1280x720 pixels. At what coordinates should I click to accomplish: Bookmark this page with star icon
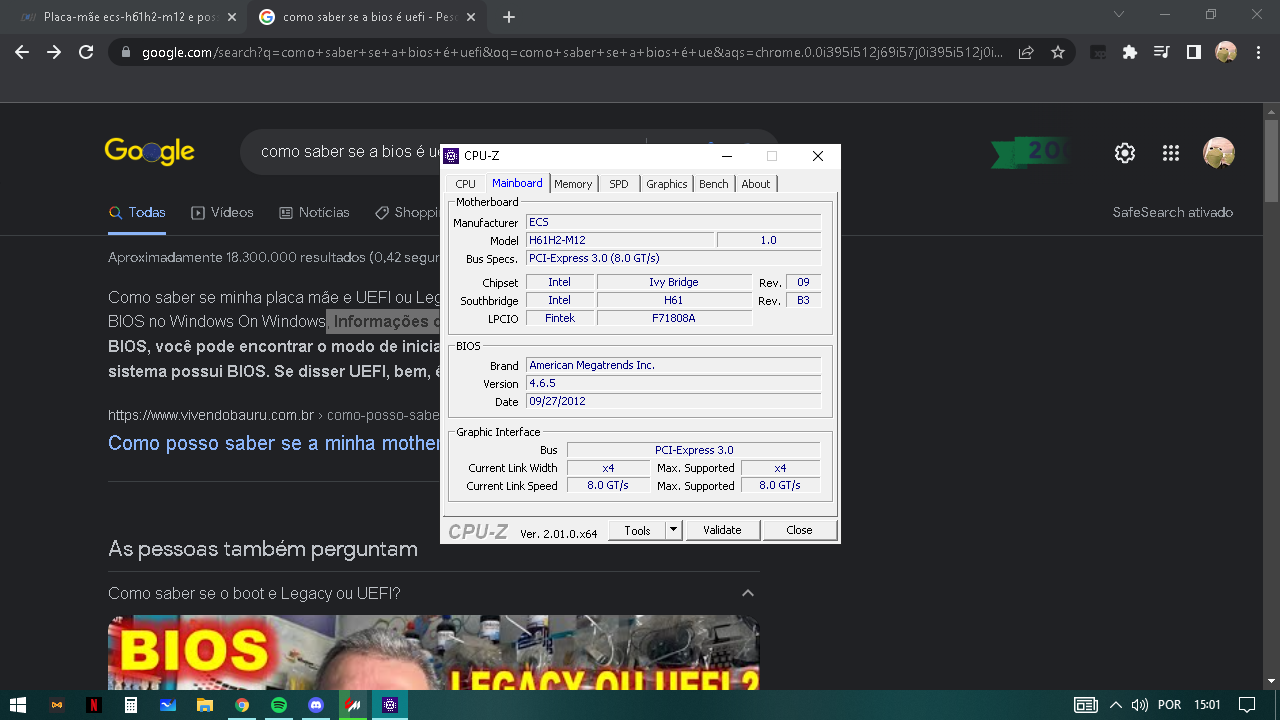point(1058,52)
